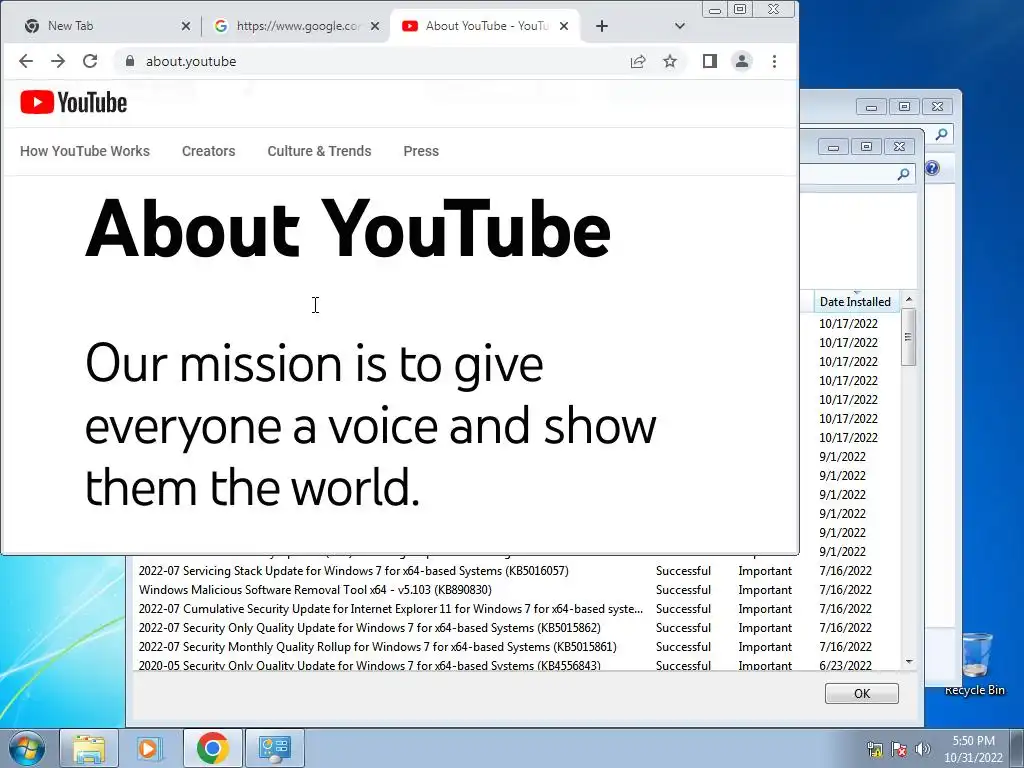
Task: Minimize the Chrome window
Action: 715,10
